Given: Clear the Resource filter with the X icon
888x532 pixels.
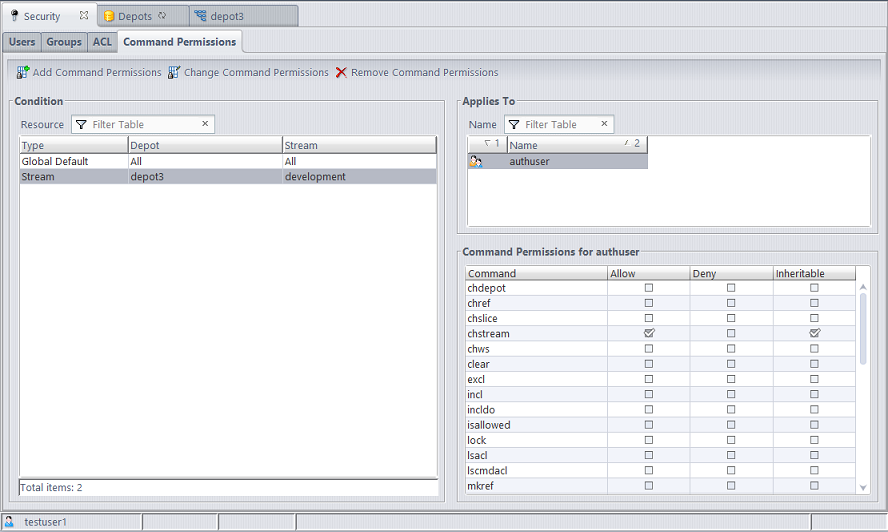Looking at the screenshot, I should (205, 124).
